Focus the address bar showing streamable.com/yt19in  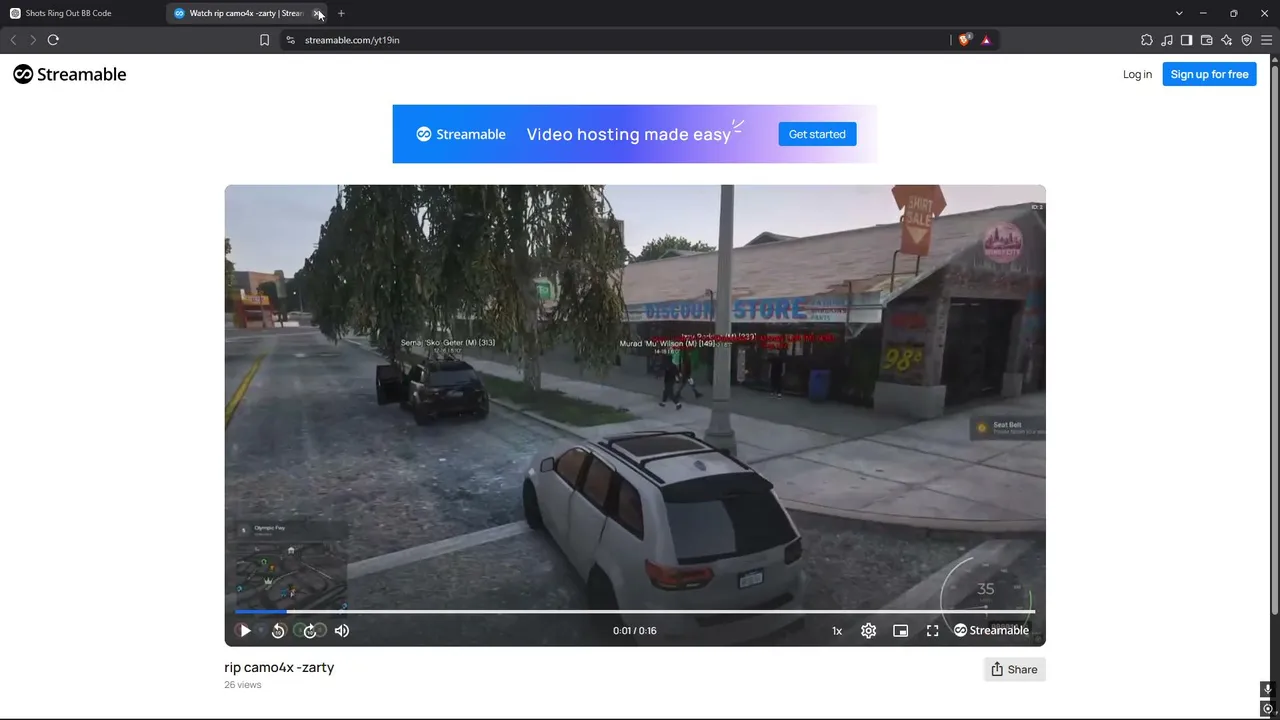click(615, 40)
